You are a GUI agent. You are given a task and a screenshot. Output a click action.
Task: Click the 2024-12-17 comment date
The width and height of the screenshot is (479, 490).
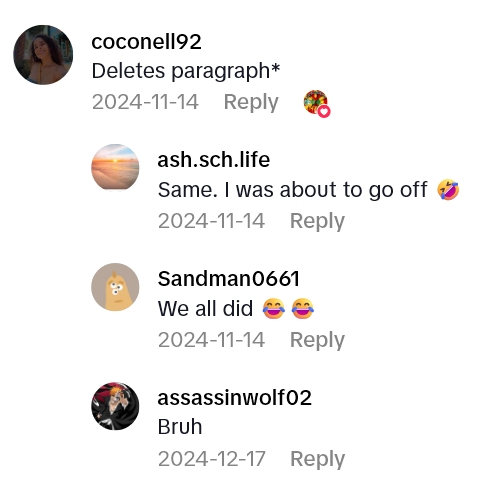click(211, 459)
